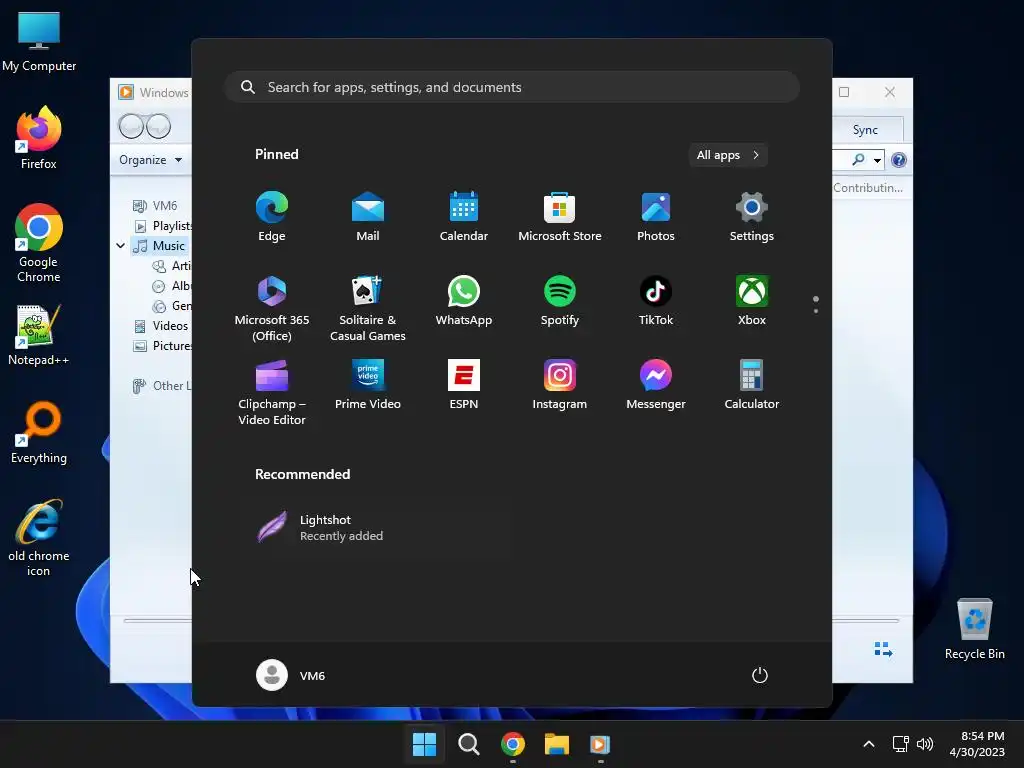The width and height of the screenshot is (1024, 768).
Task: Open TikTok app
Action: pyautogui.click(x=656, y=301)
